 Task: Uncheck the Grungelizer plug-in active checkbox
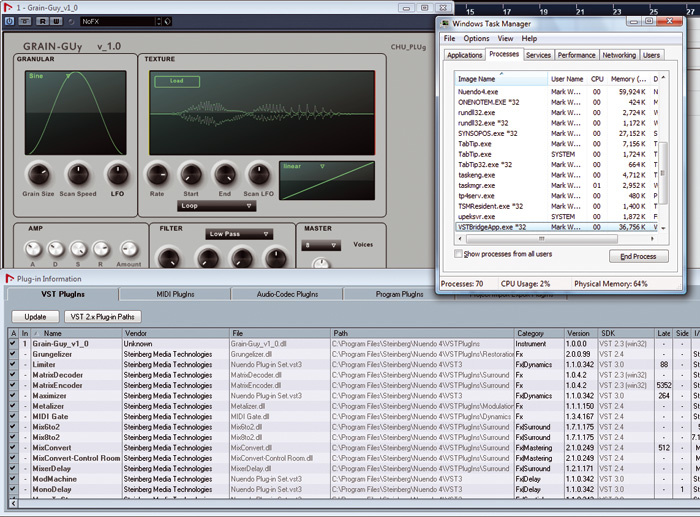coord(13,352)
